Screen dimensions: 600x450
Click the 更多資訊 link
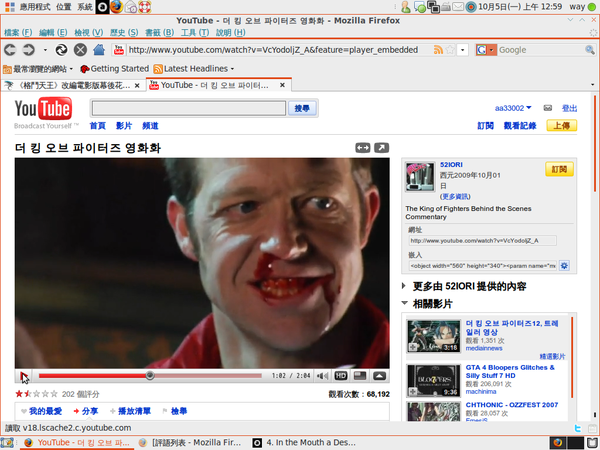coord(455,197)
